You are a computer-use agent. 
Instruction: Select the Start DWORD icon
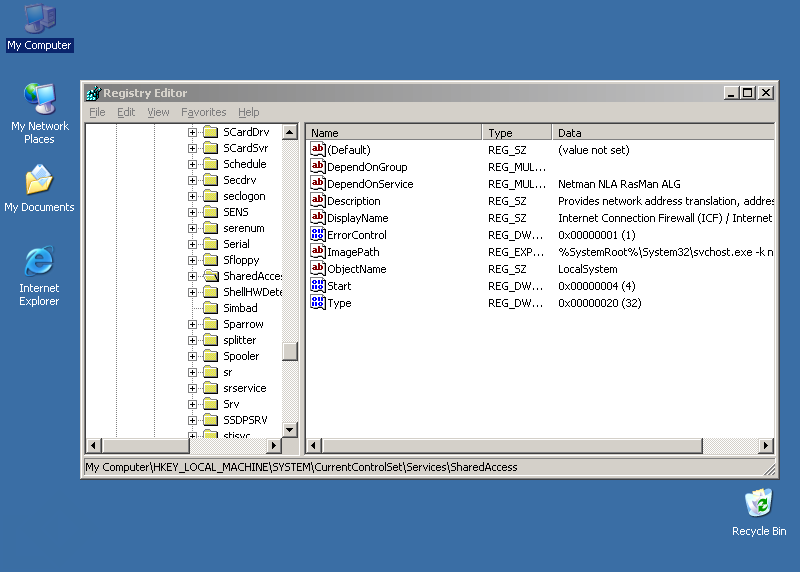[x=317, y=286]
